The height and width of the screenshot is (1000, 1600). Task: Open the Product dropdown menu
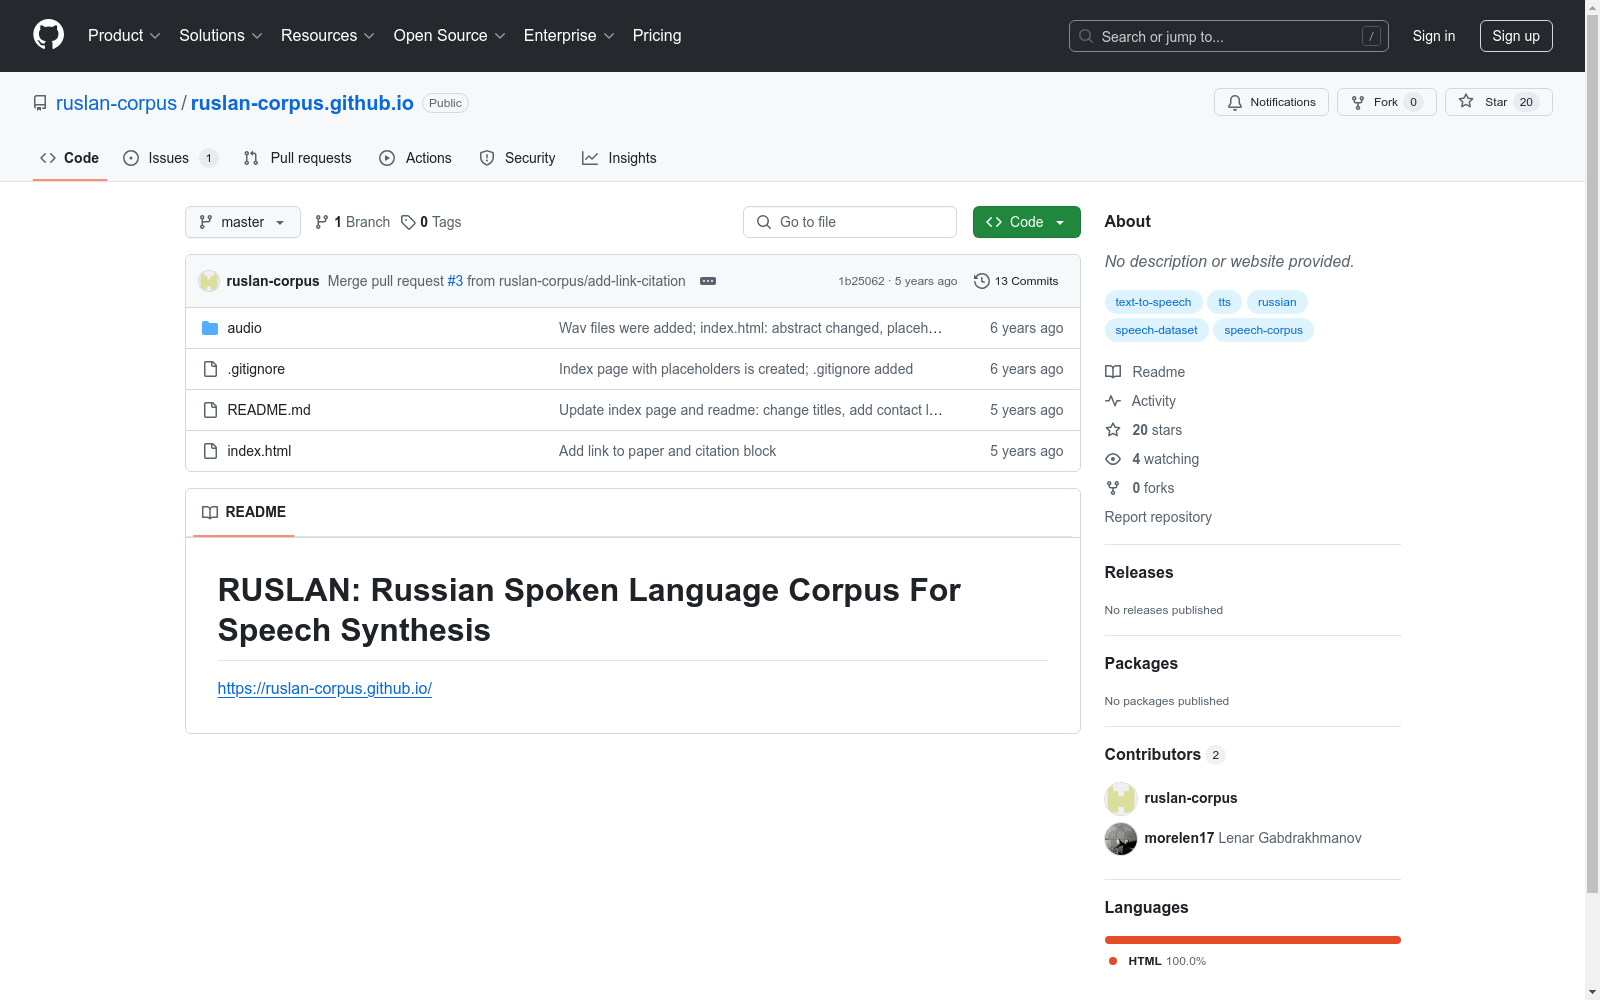[x=124, y=35]
